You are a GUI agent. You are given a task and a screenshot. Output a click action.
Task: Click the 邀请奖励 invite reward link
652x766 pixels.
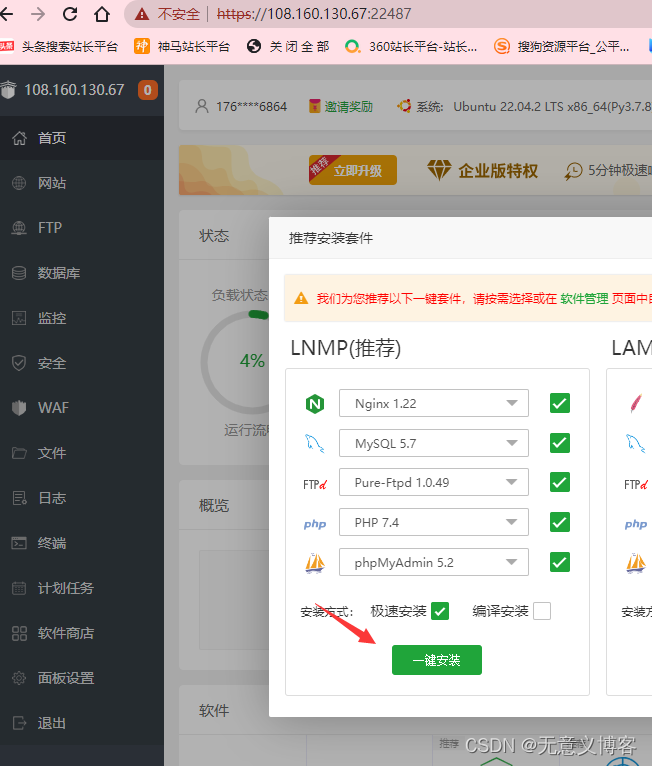click(x=341, y=106)
